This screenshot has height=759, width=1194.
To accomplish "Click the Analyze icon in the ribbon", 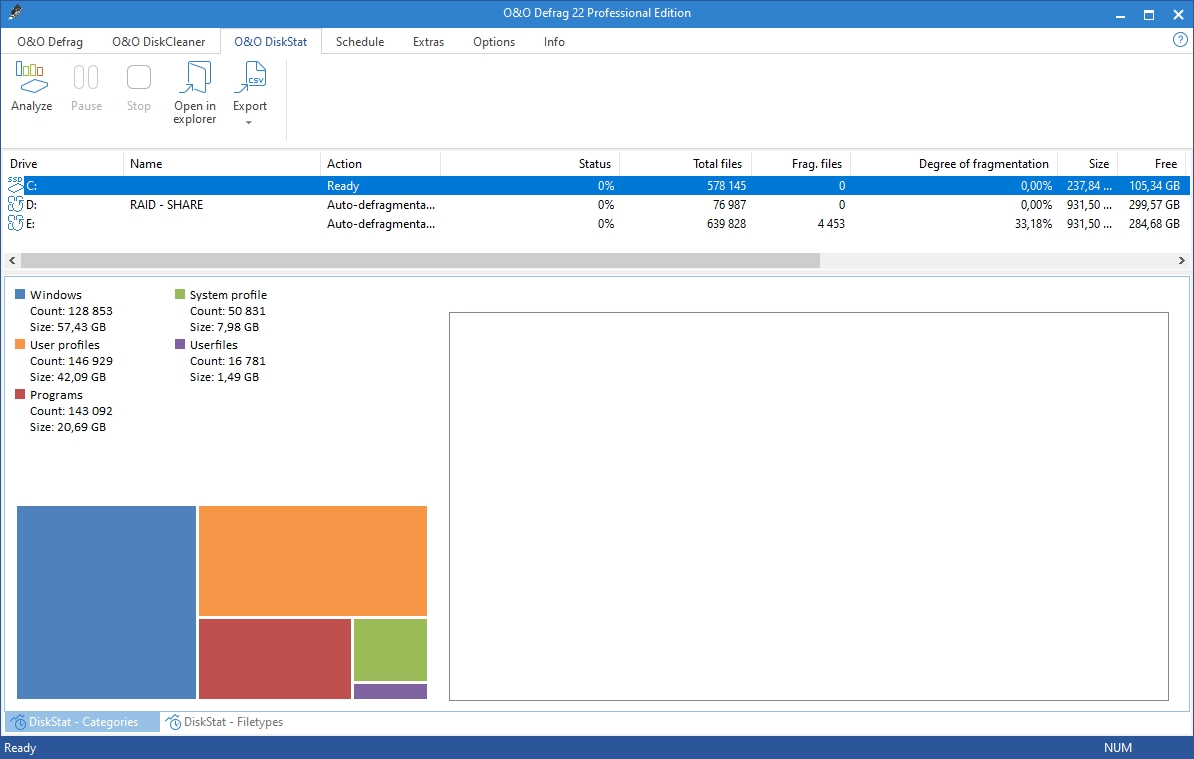I will (x=31, y=78).
